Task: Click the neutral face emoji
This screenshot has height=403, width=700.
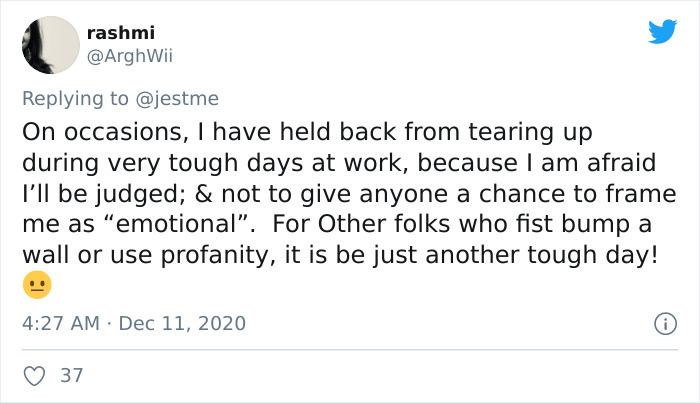Action: [x=36, y=285]
